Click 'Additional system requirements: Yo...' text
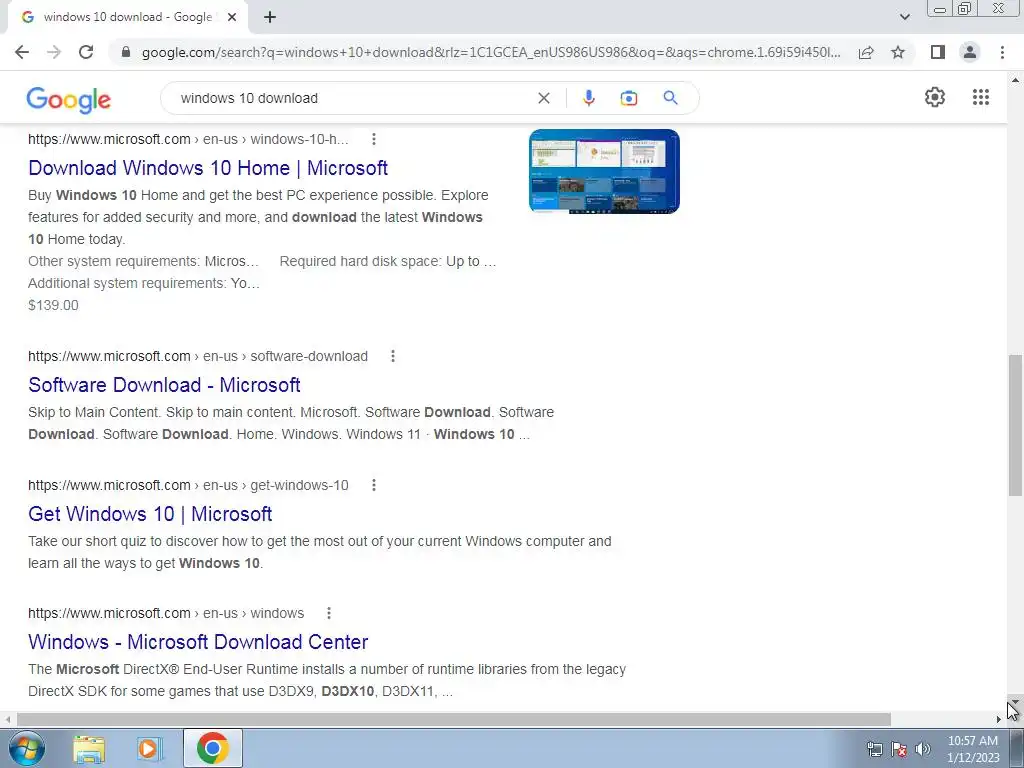The image size is (1024, 768). pyautogui.click(x=144, y=283)
